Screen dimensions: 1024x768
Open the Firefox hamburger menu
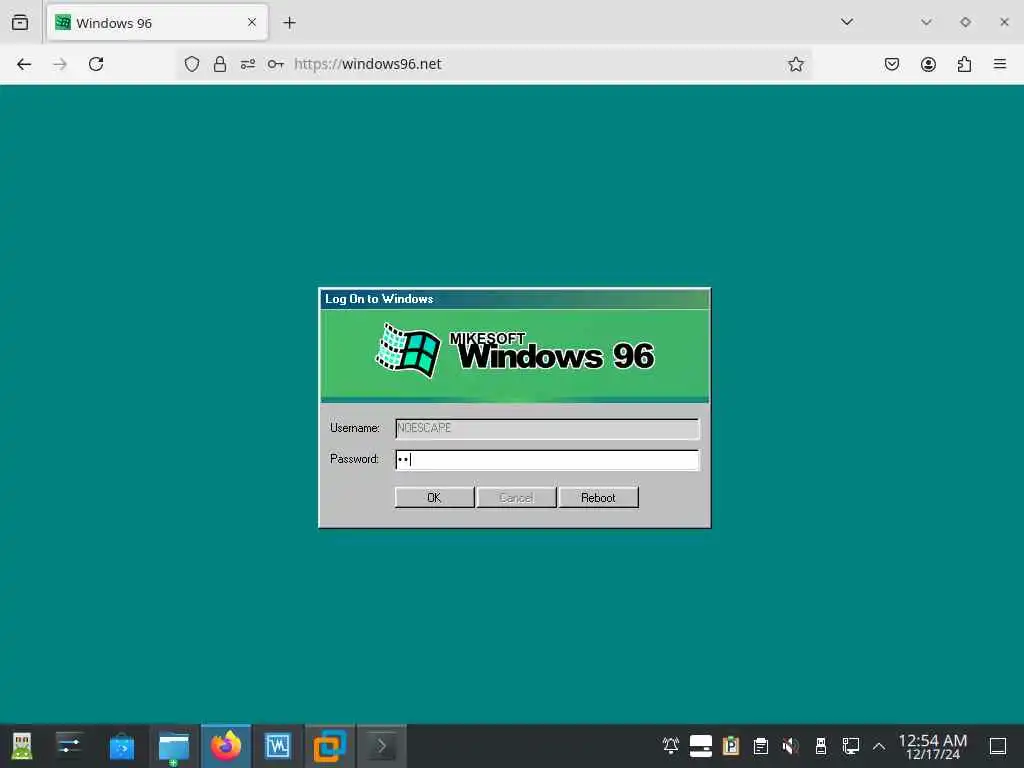pyautogui.click(x=1000, y=64)
